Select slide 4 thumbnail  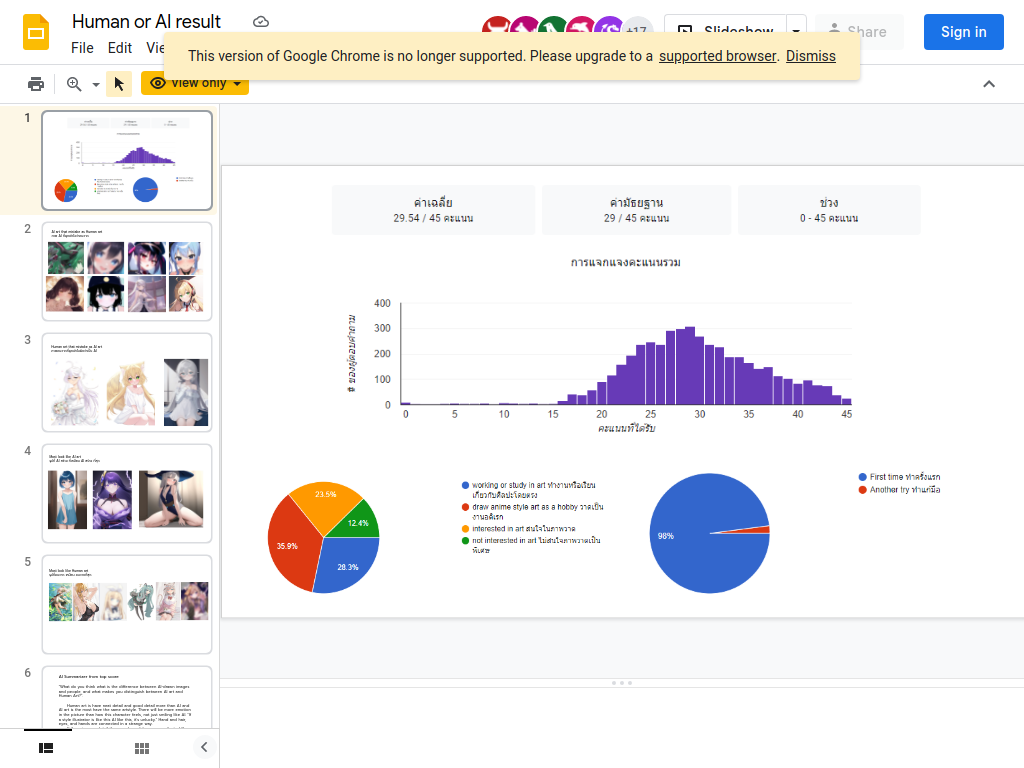[x=127, y=493]
